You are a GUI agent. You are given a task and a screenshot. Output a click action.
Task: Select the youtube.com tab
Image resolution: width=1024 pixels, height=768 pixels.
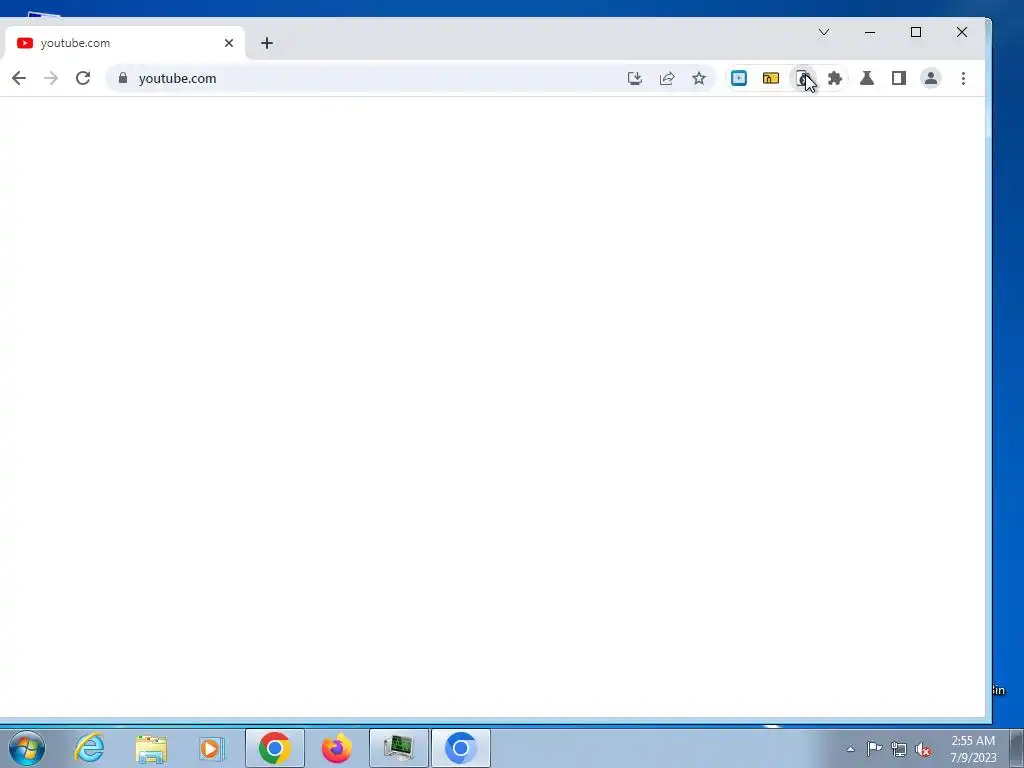point(124,43)
